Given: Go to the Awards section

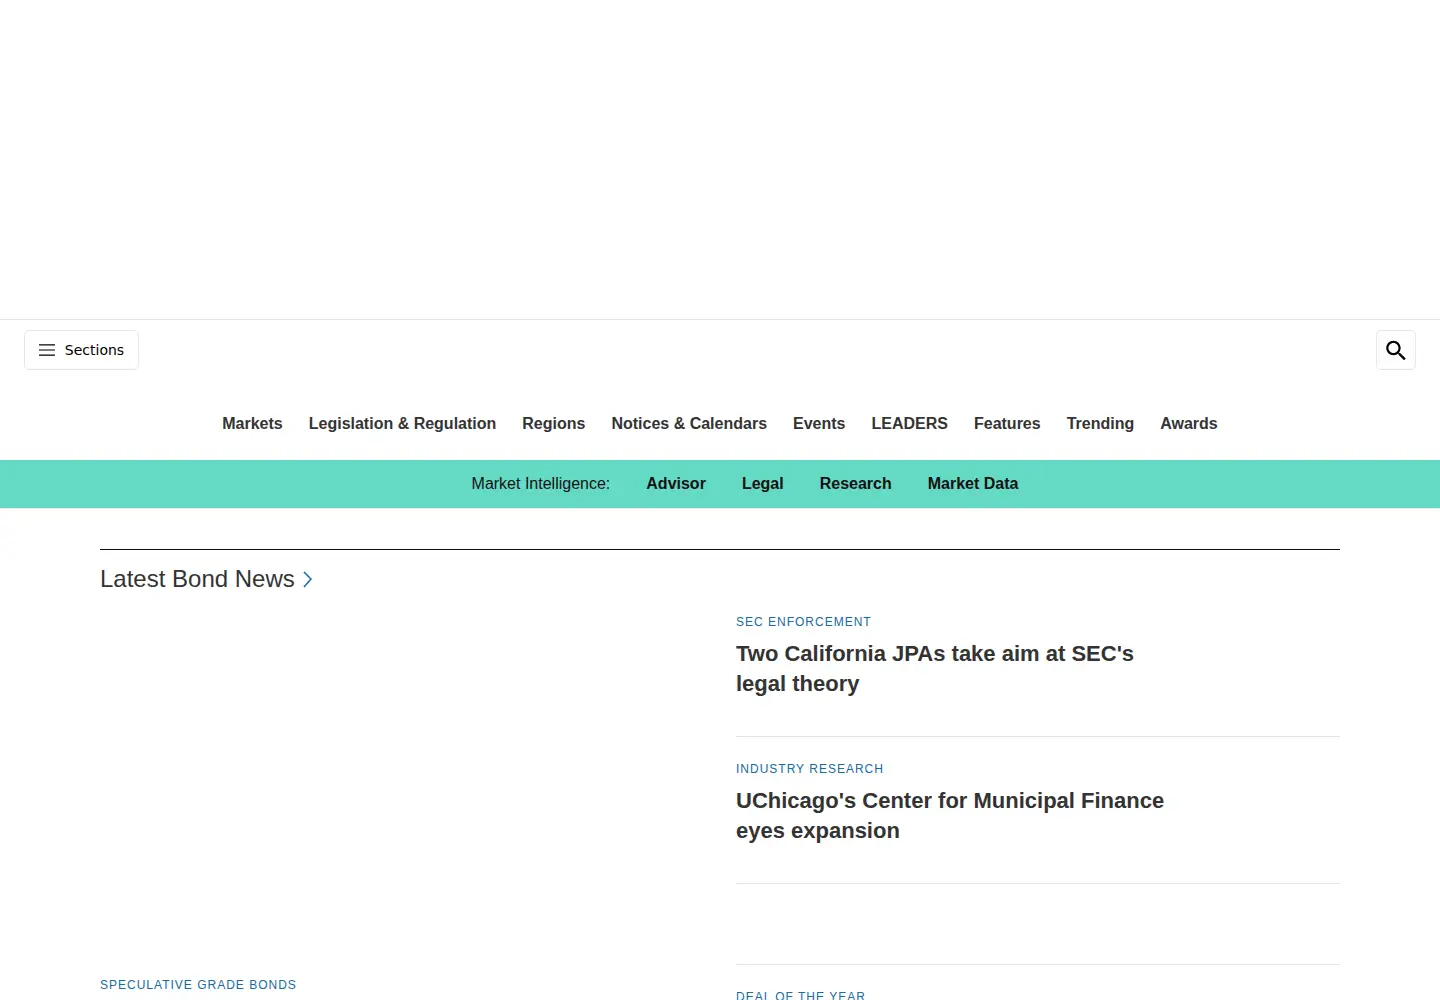Looking at the screenshot, I should click(x=1189, y=423).
